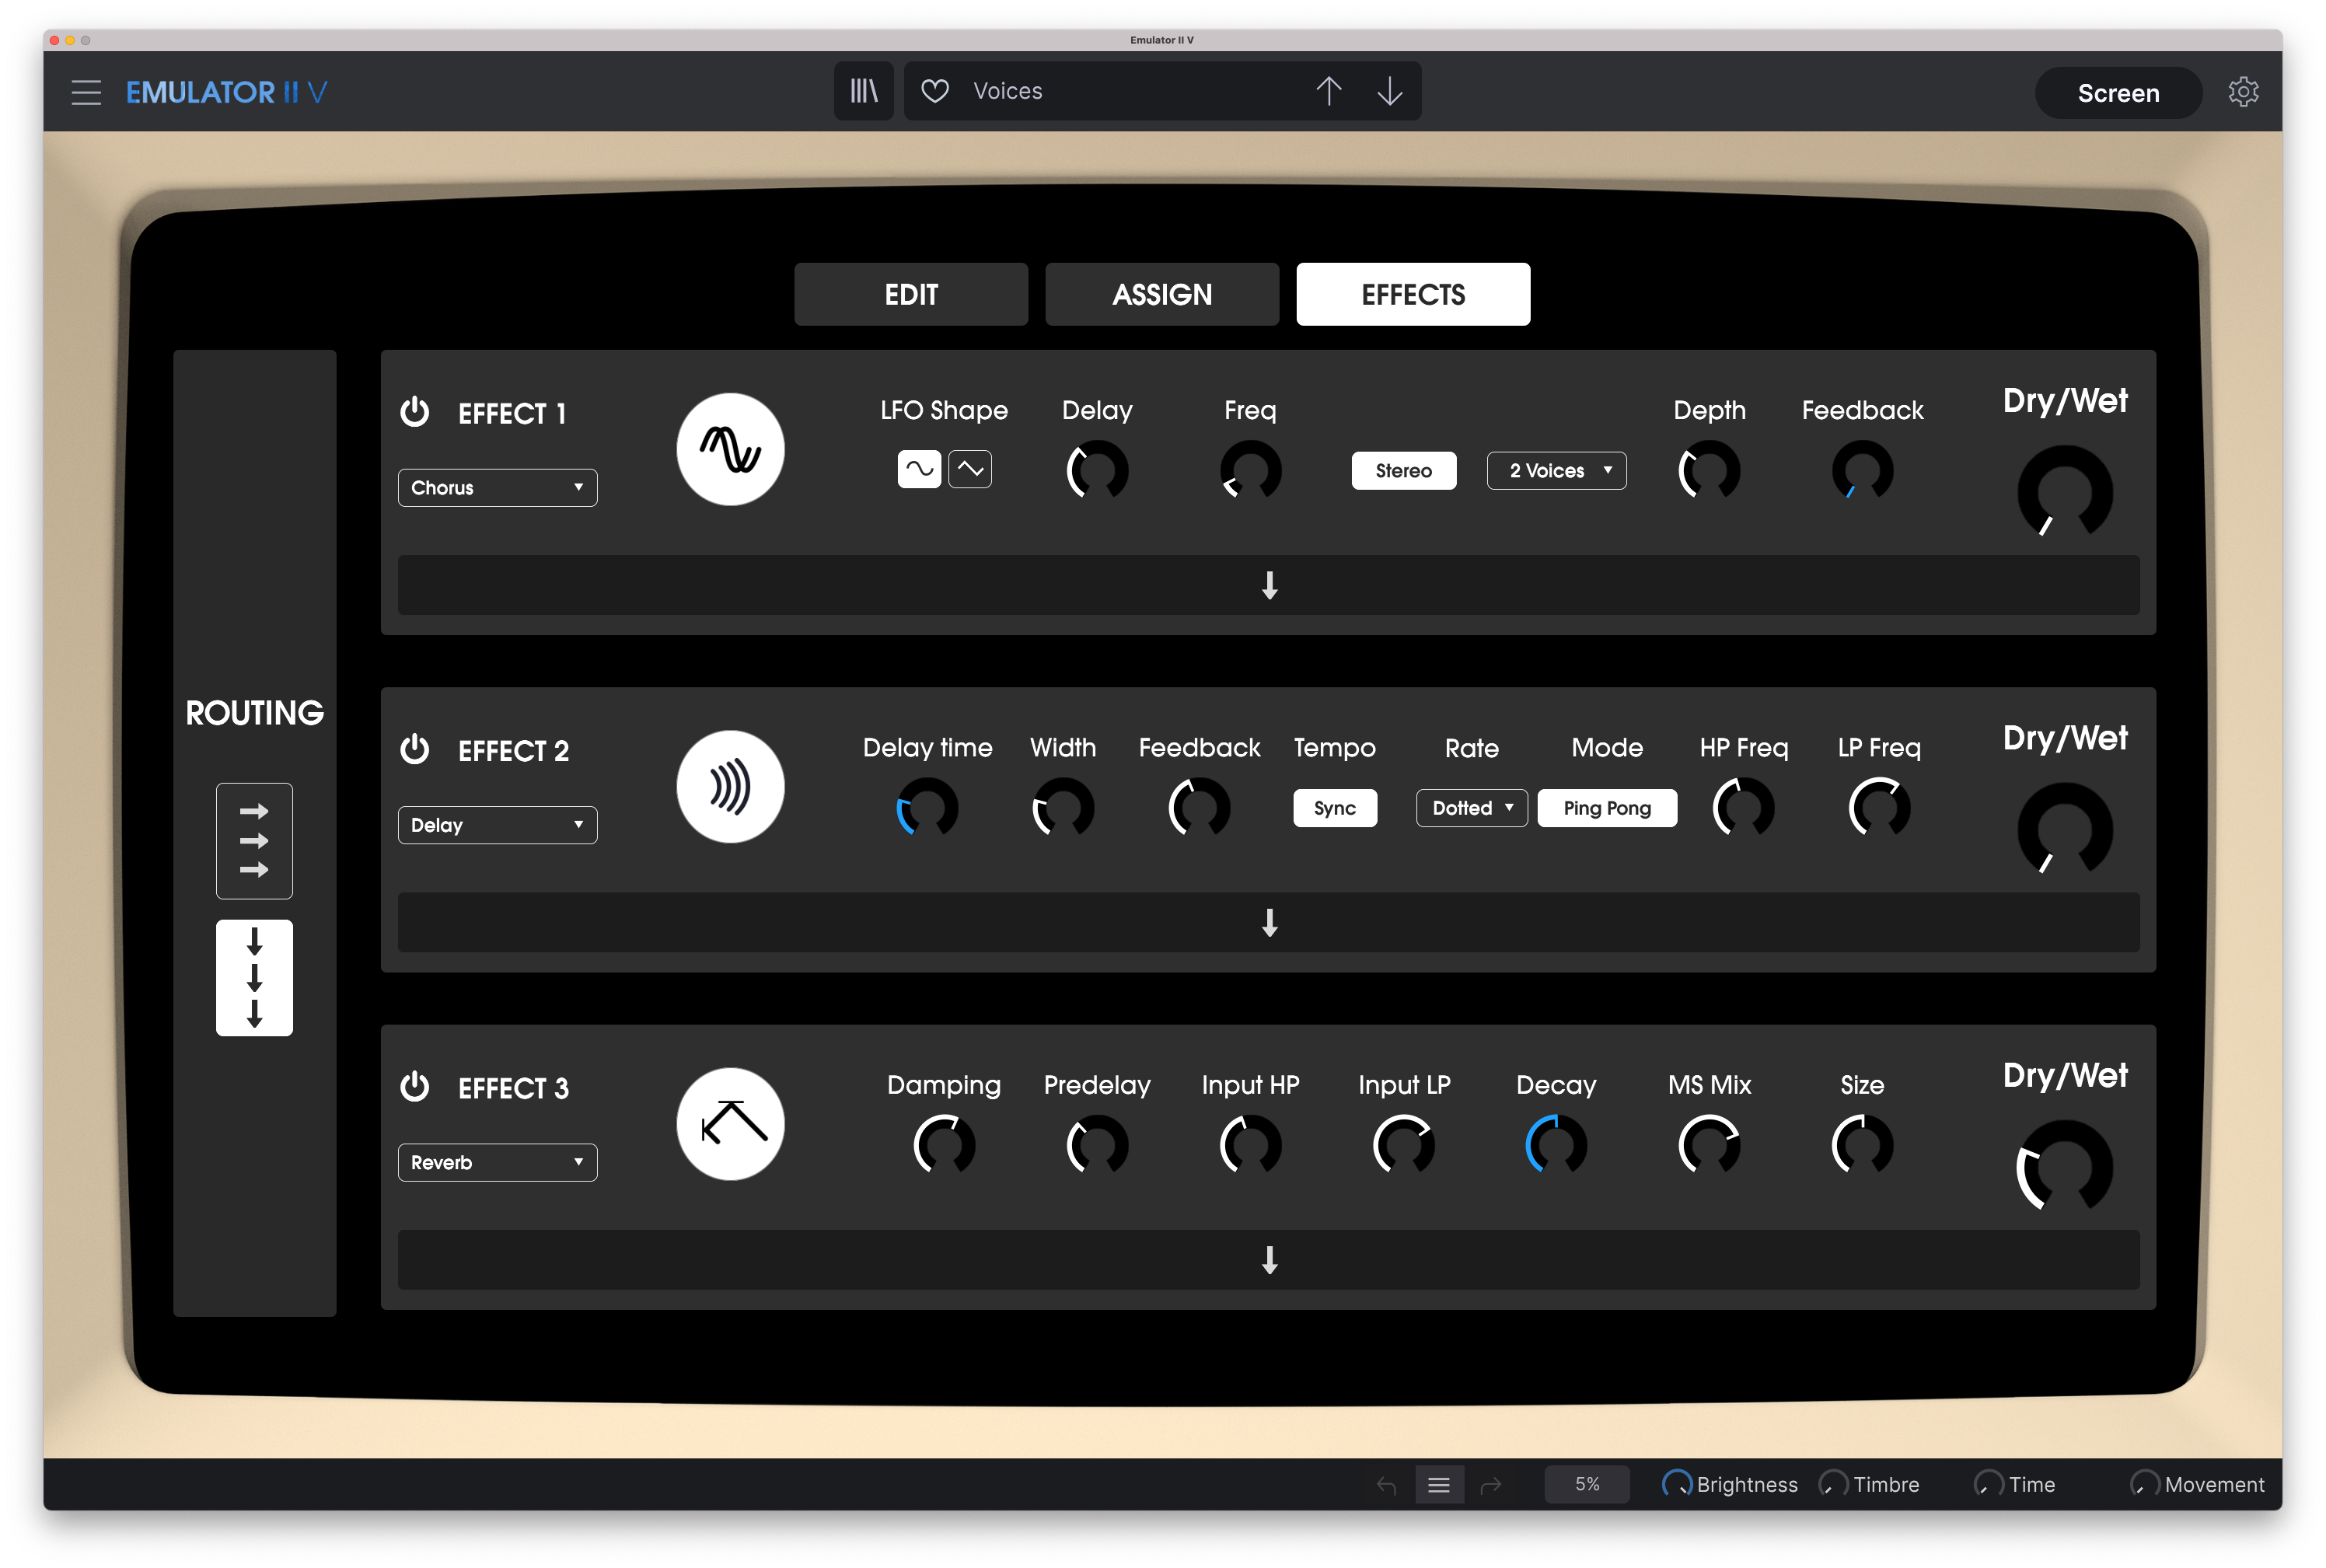The width and height of the screenshot is (2326, 1568).
Task: Open Delay effect type dropdown
Action: [497, 825]
